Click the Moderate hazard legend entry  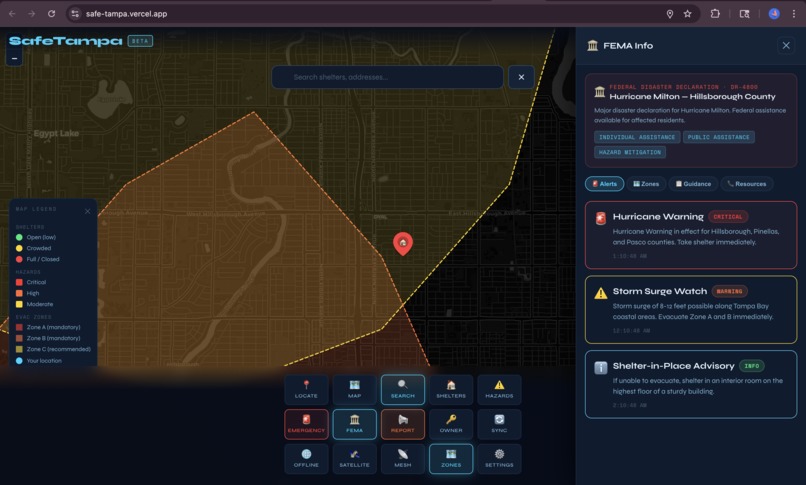[34, 304]
